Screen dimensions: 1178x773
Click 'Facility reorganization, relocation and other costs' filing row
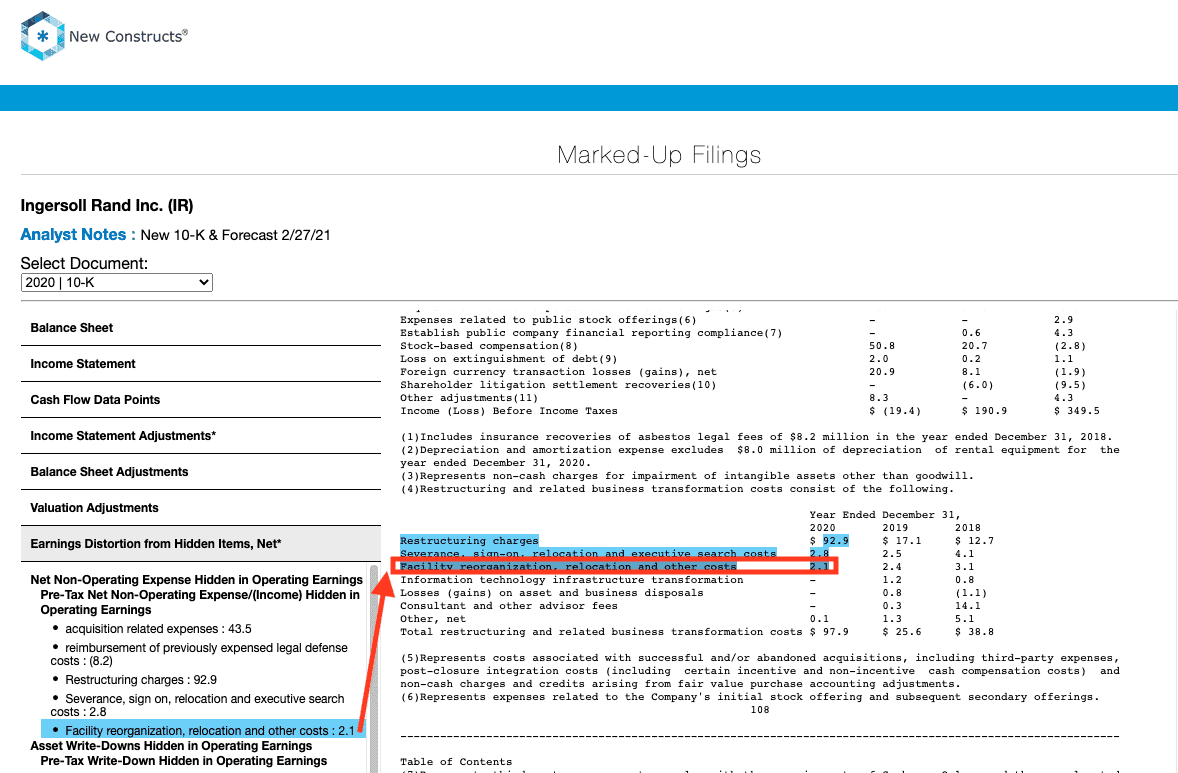click(x=568, y=566)
